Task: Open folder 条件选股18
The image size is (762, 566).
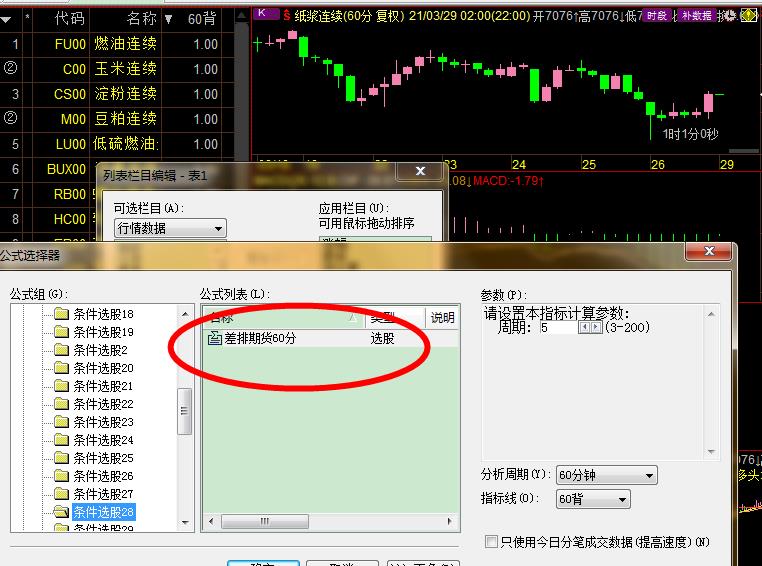Action: click(103, 314)
